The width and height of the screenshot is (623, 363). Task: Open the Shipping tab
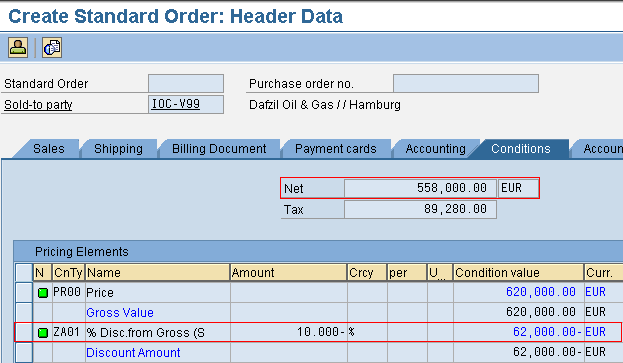click(x=118, y=149)
